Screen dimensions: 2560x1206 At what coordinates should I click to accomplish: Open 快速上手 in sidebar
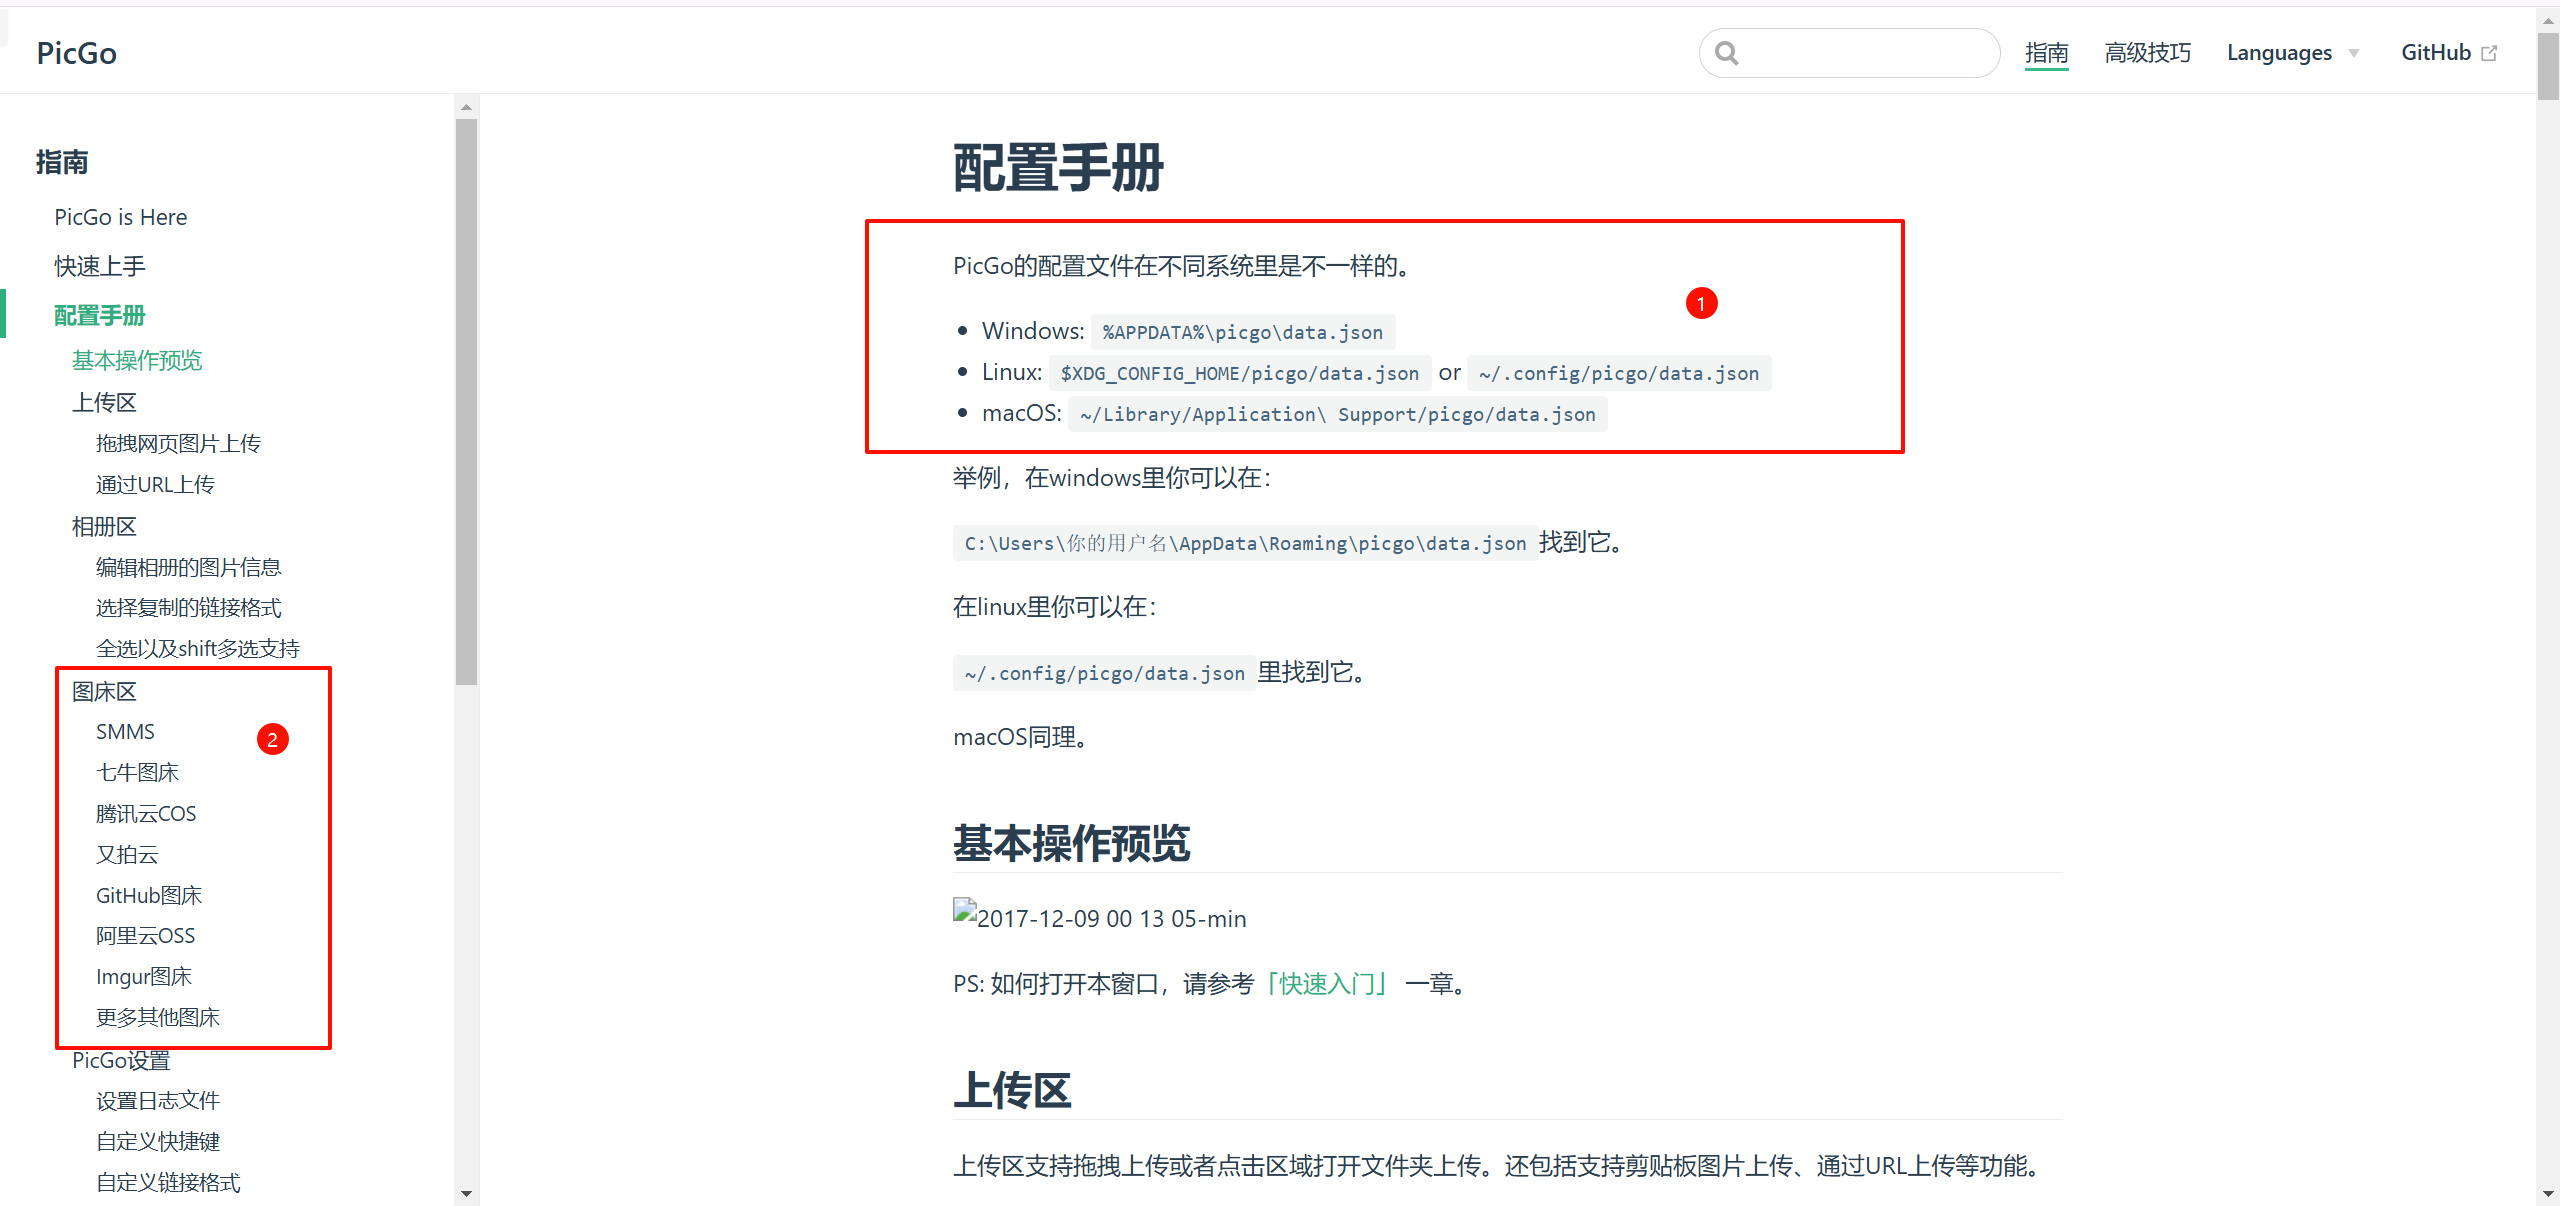(x=100, y=266)
